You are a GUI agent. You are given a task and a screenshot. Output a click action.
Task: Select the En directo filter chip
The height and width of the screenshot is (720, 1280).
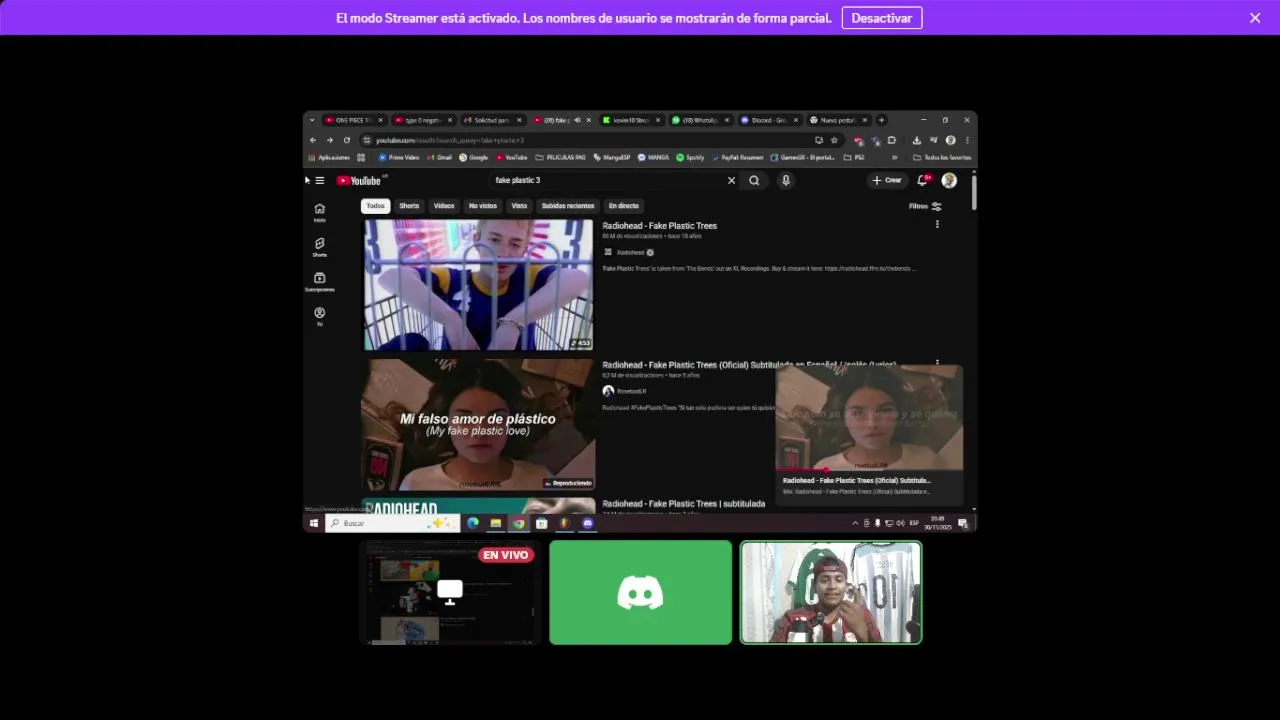coord(624,206)
